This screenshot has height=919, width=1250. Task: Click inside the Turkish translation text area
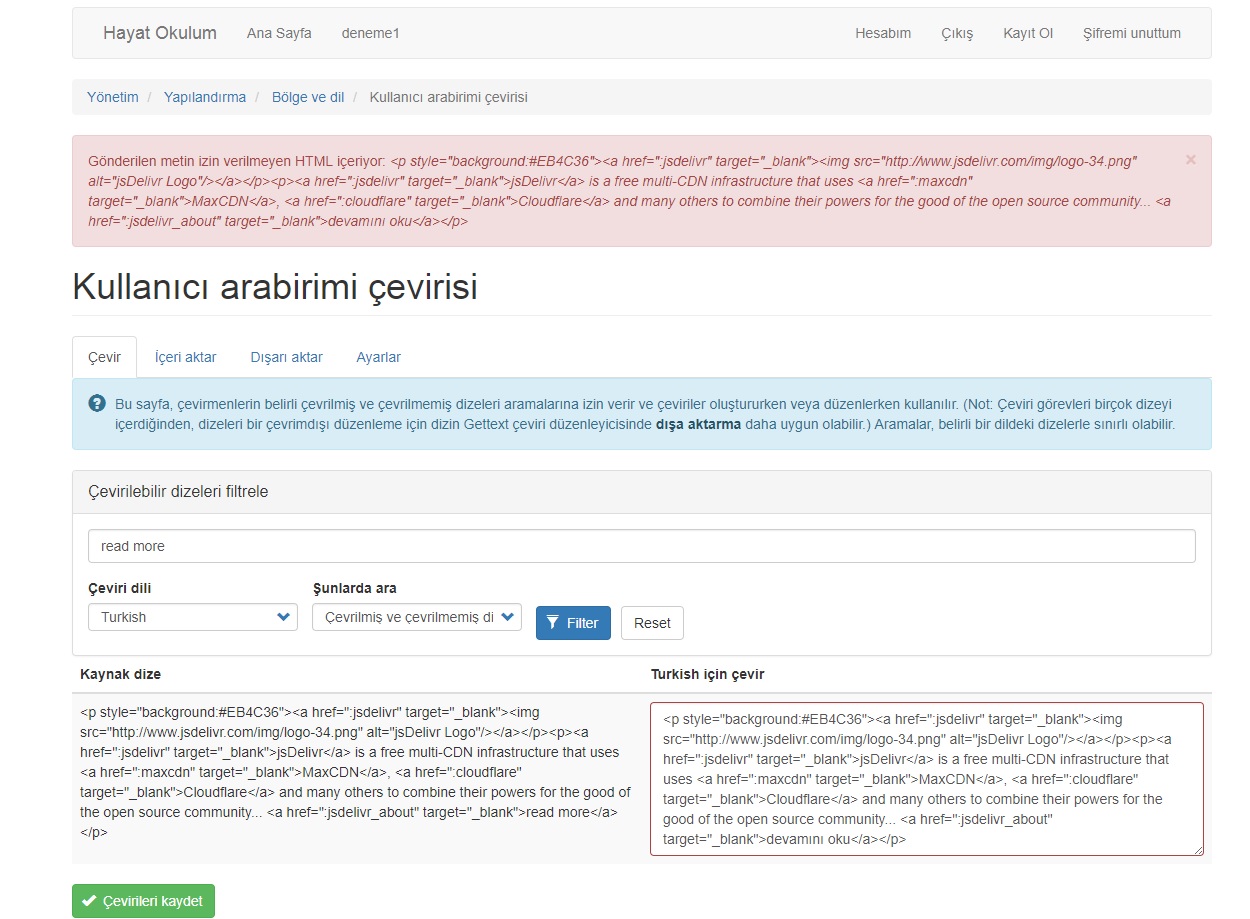pos(926,779)
